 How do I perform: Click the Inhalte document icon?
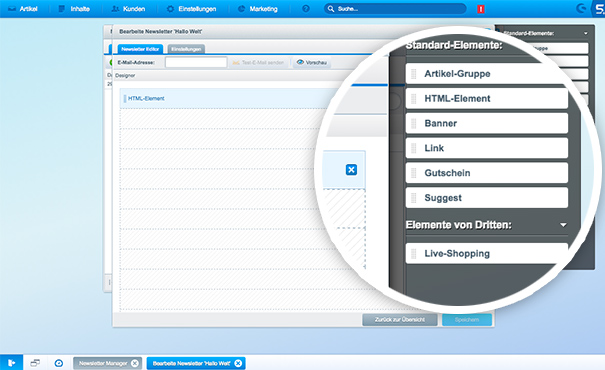pyautogui.click(x=61, y=8)
